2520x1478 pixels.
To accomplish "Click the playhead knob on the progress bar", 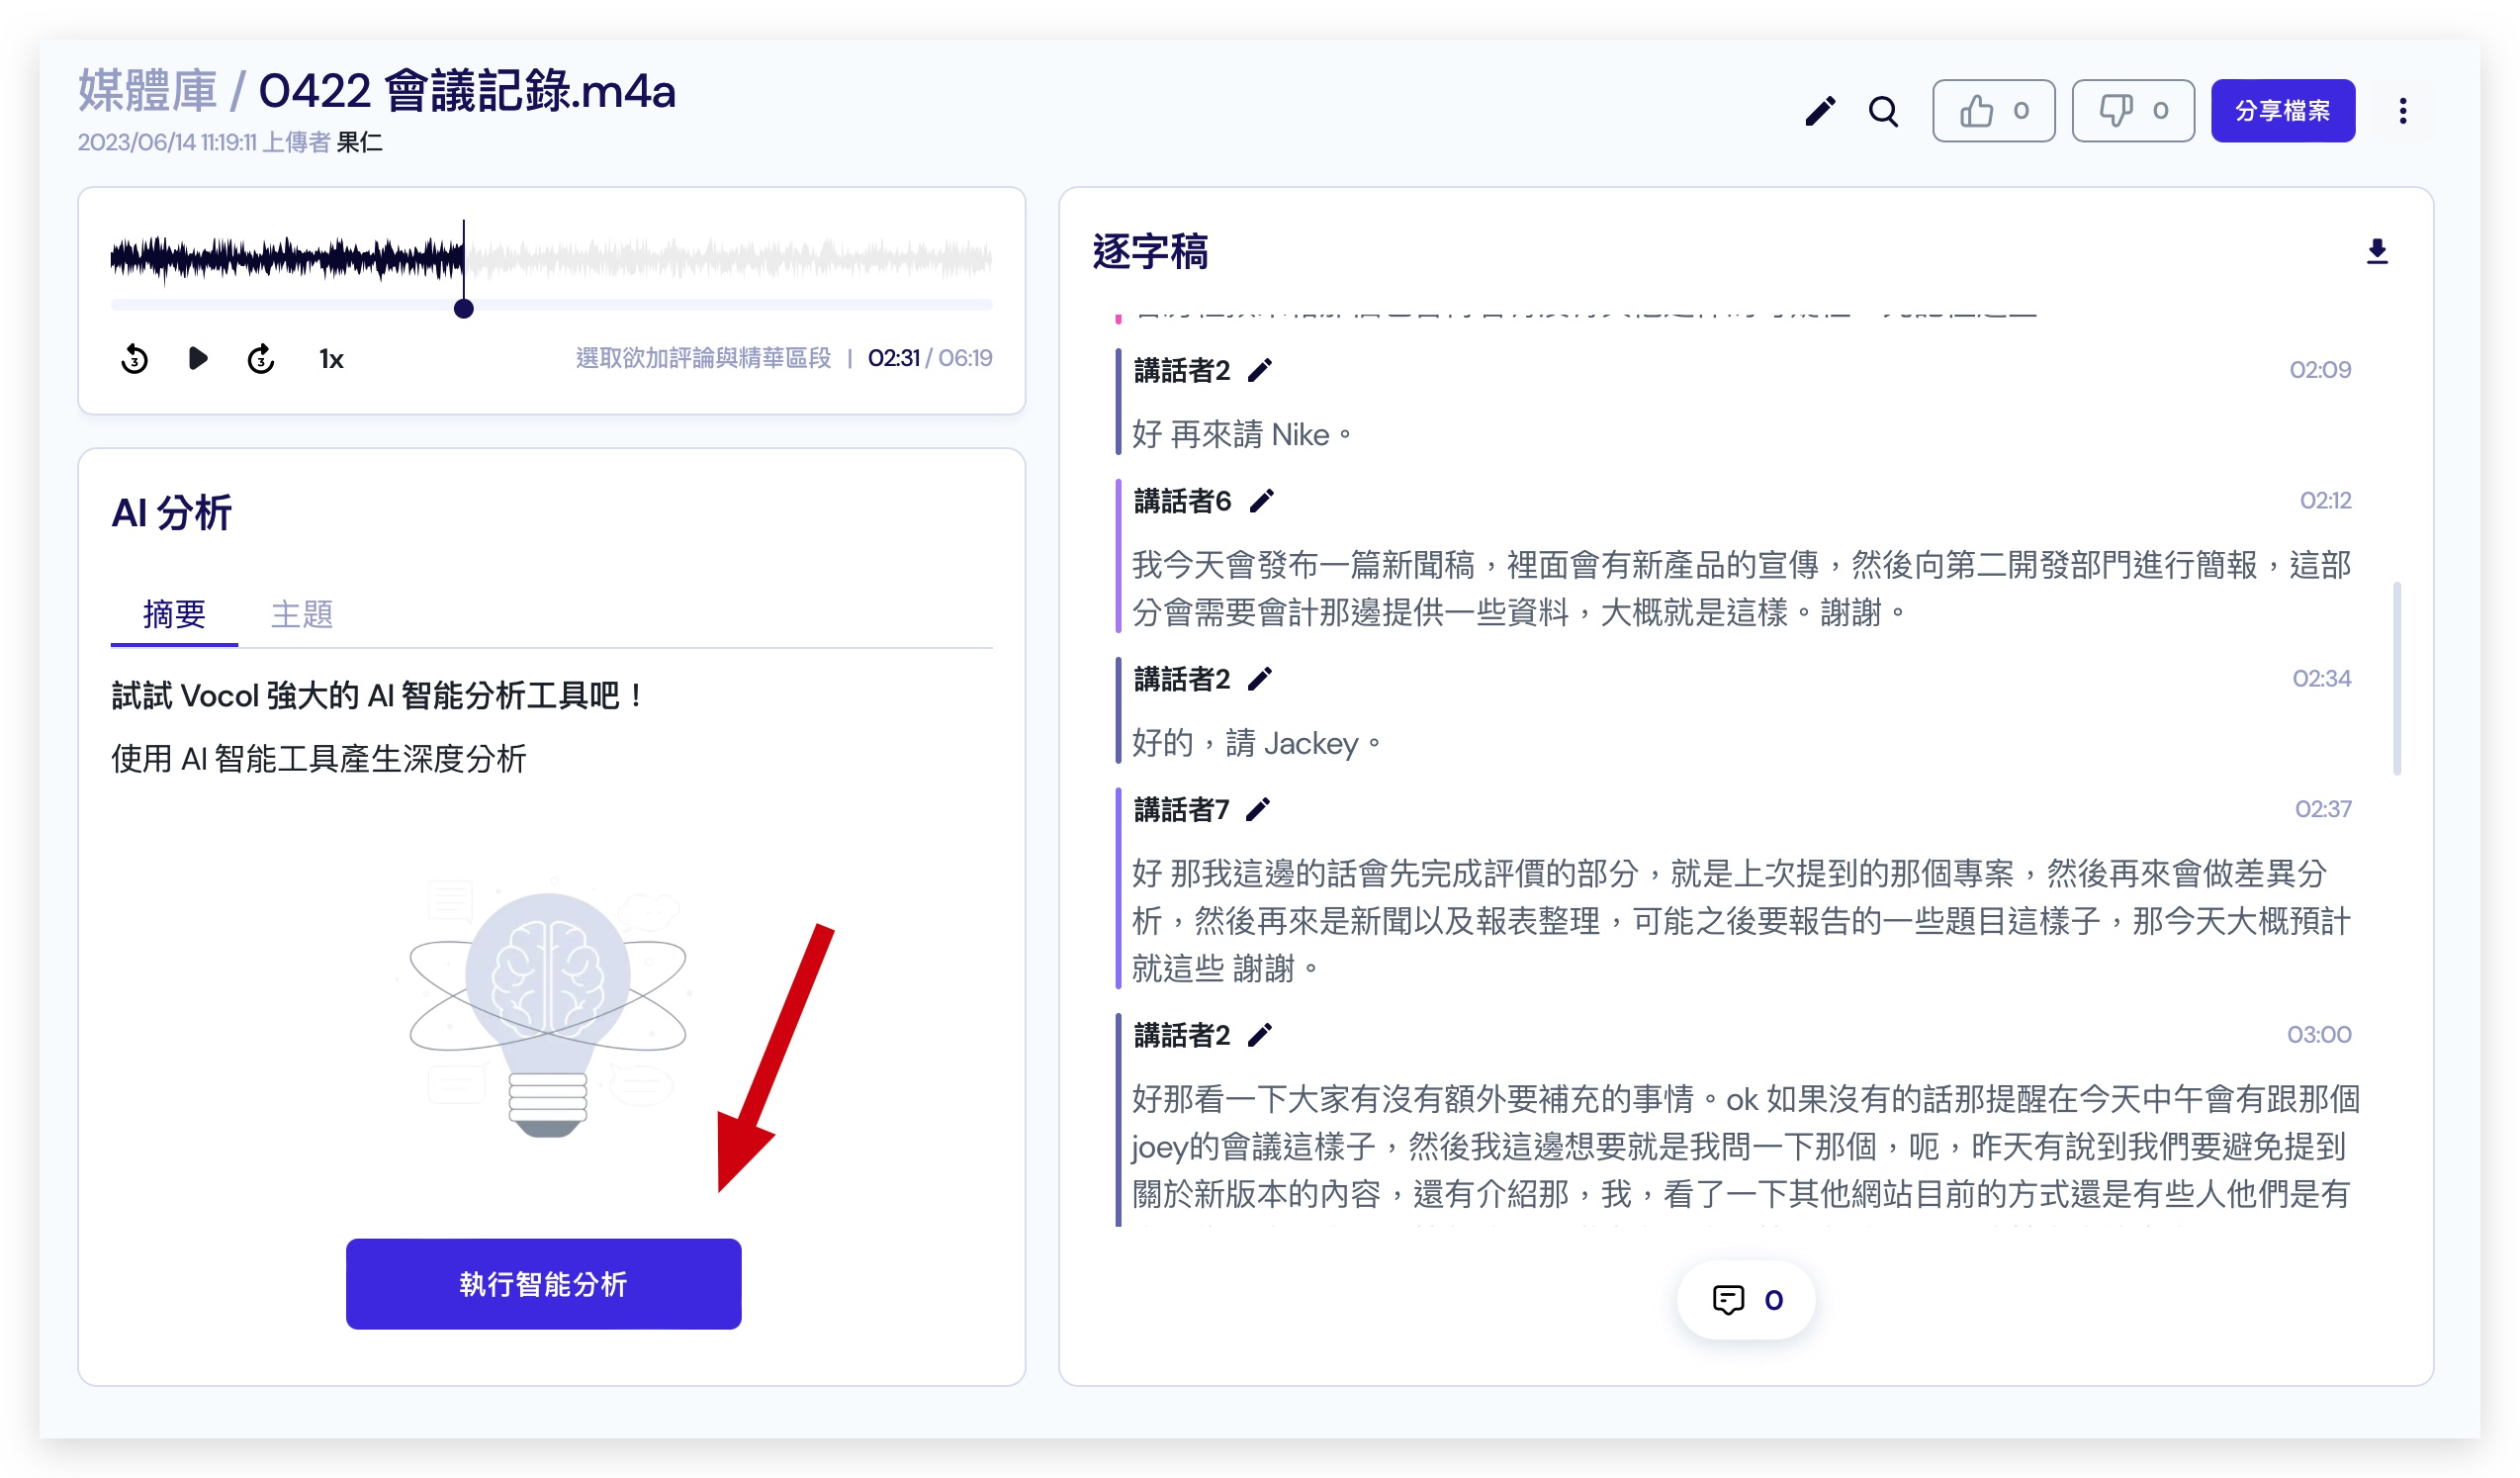I will (463, 308).
